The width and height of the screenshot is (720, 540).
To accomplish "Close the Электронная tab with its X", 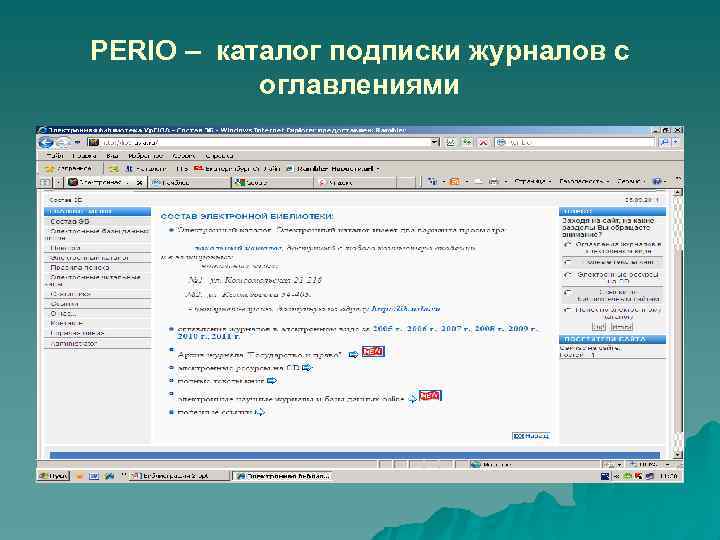I will (x=140, y=182).
